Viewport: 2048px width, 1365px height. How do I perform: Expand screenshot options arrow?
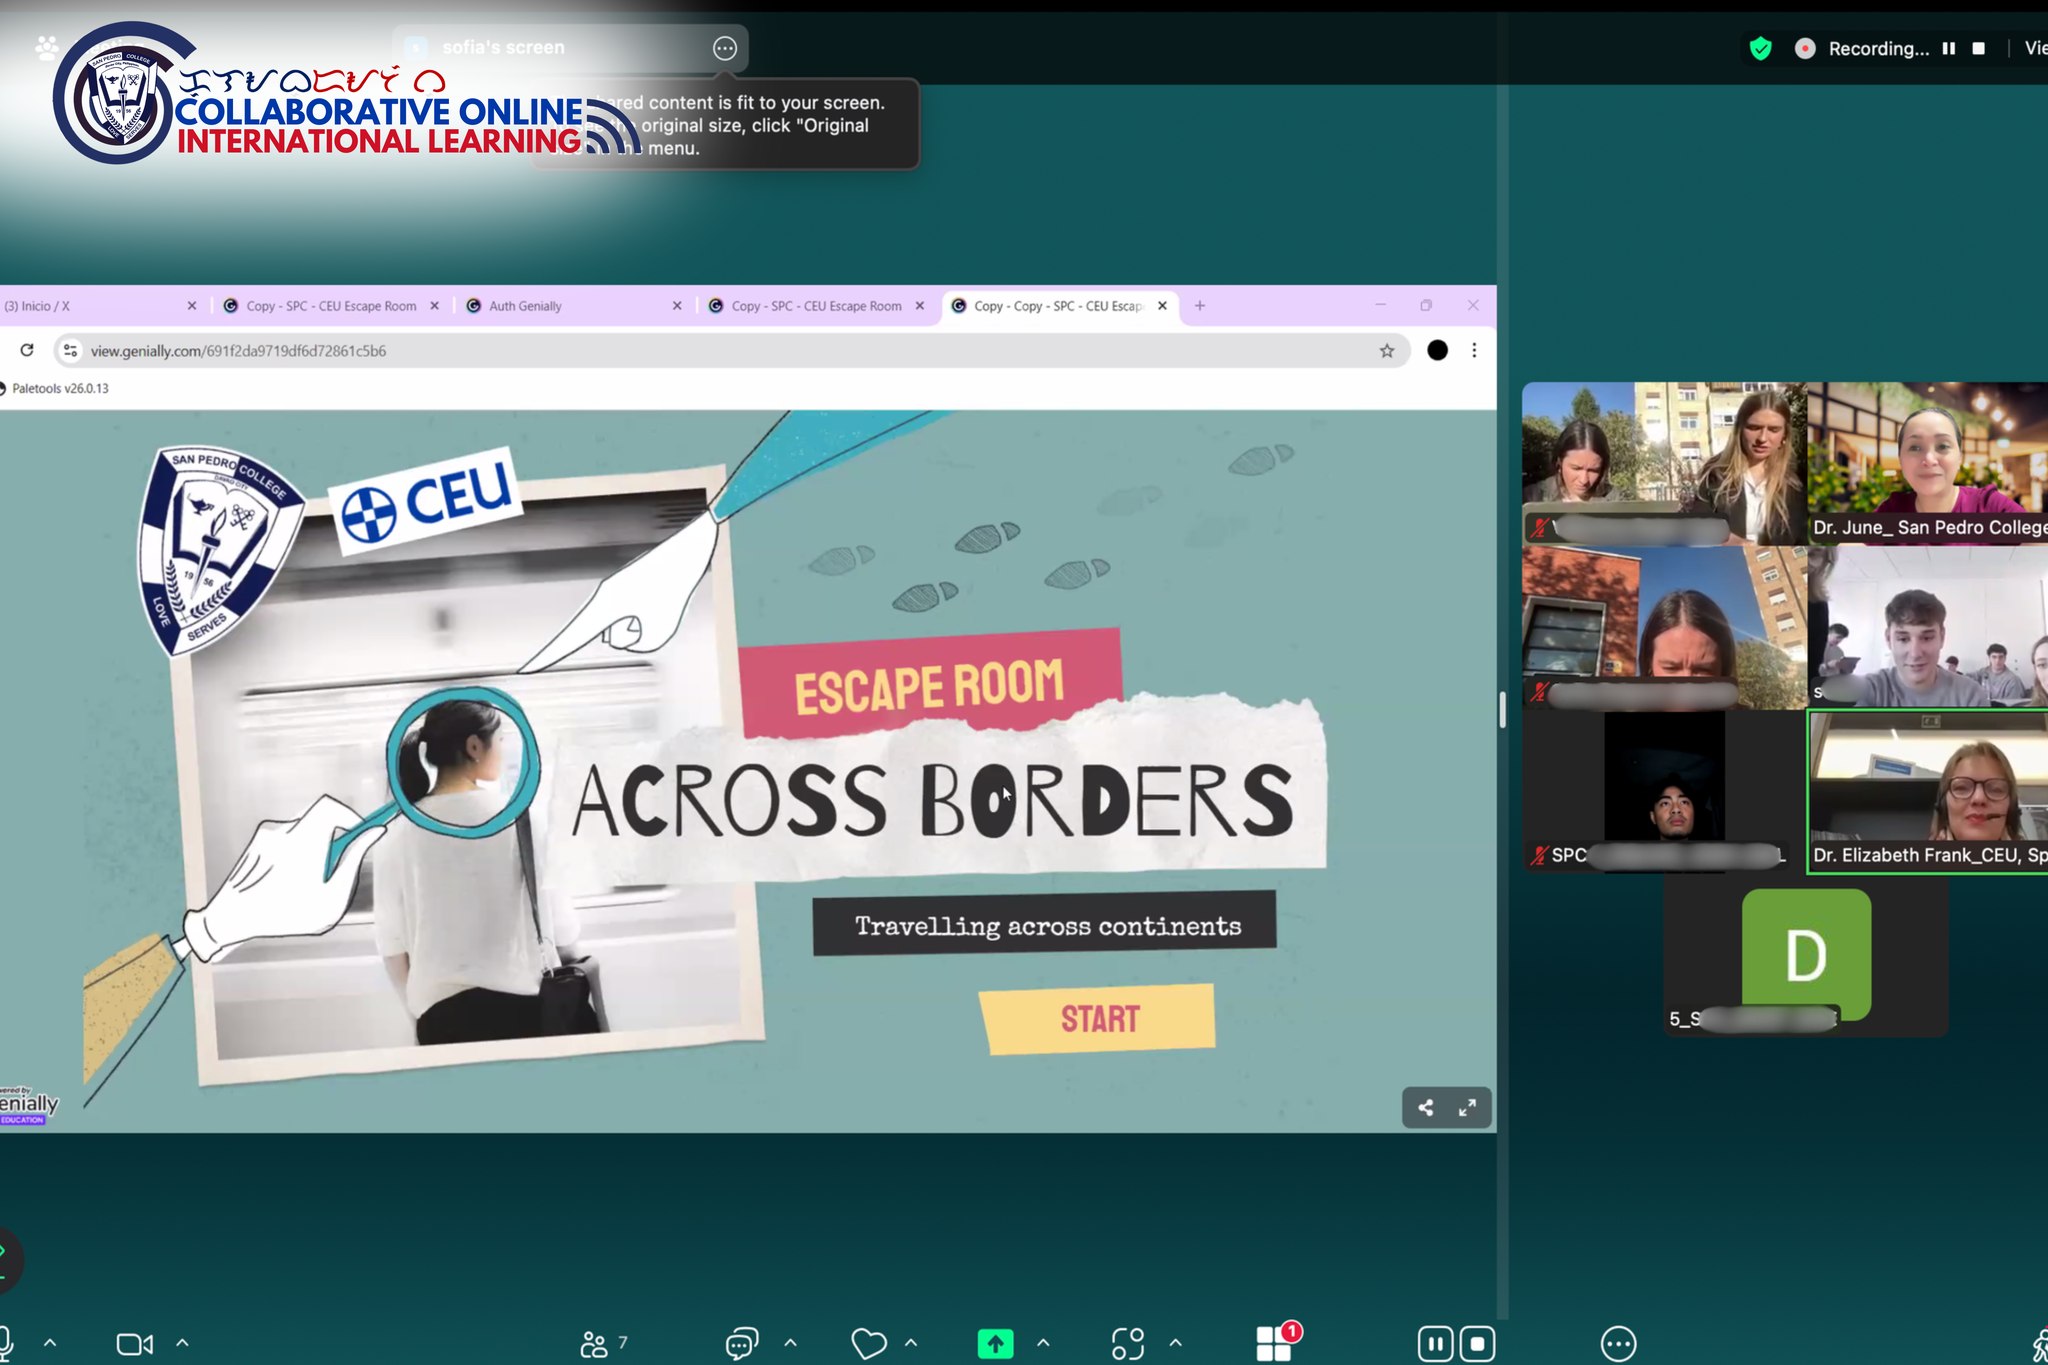[1176, 1343]
